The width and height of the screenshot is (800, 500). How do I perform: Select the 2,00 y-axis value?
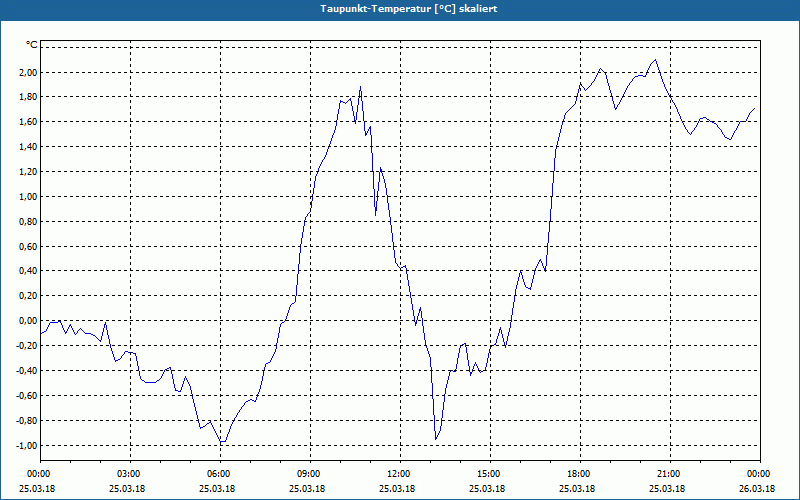pos(29,72)
